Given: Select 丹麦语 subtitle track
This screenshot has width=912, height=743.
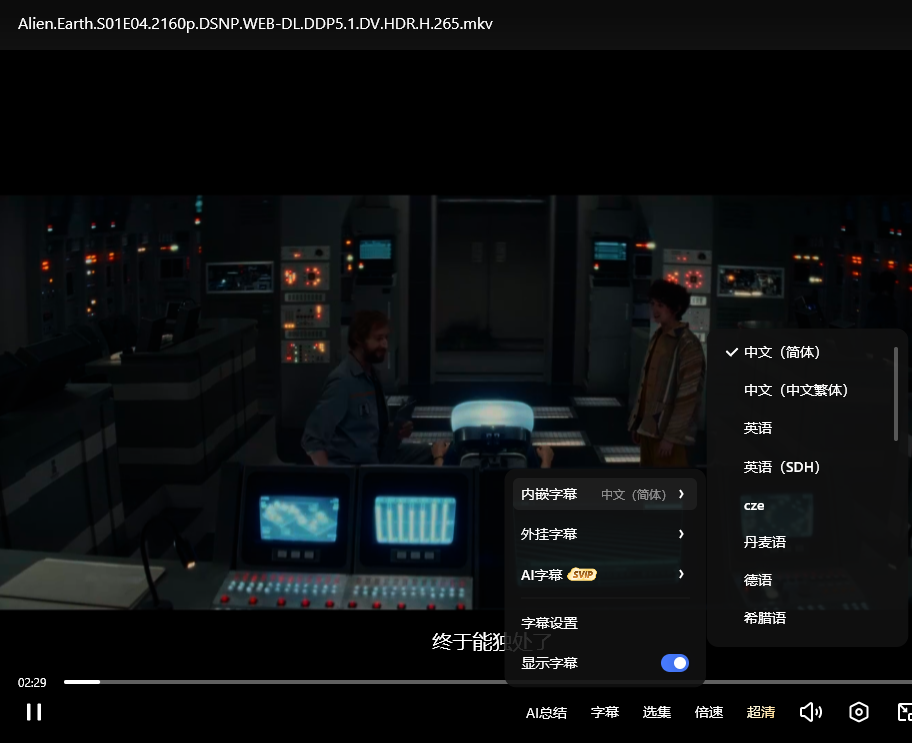Looking at the screenshot, I should [x=765, y=542].
